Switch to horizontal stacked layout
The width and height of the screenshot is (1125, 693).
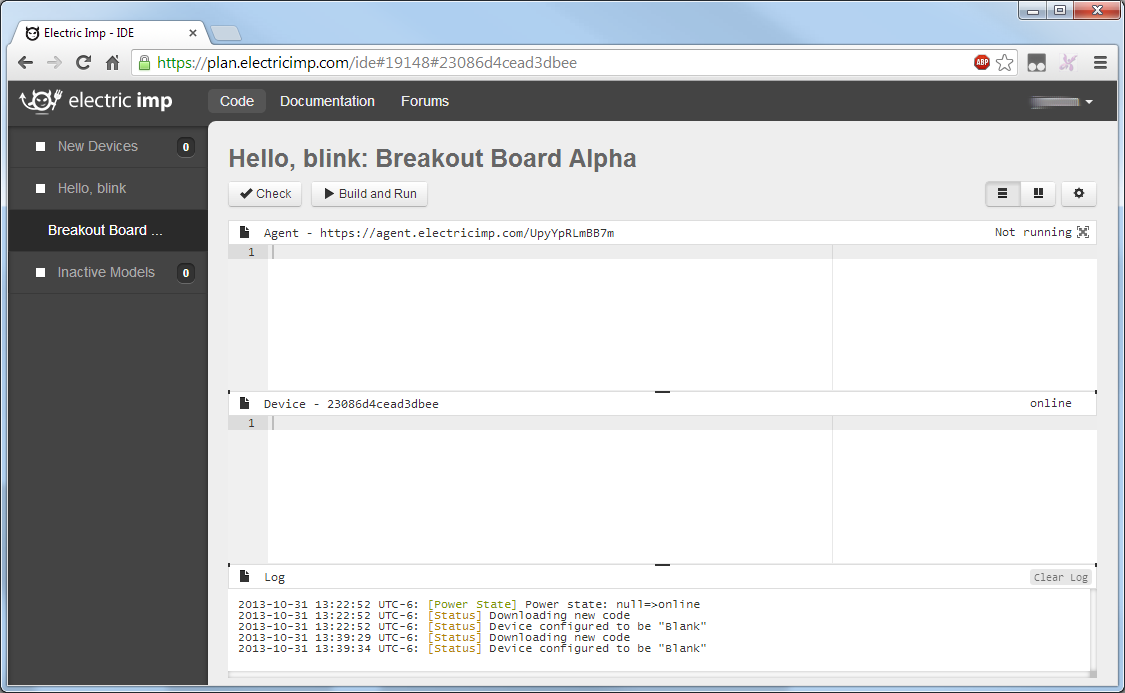pos(1002,194)
